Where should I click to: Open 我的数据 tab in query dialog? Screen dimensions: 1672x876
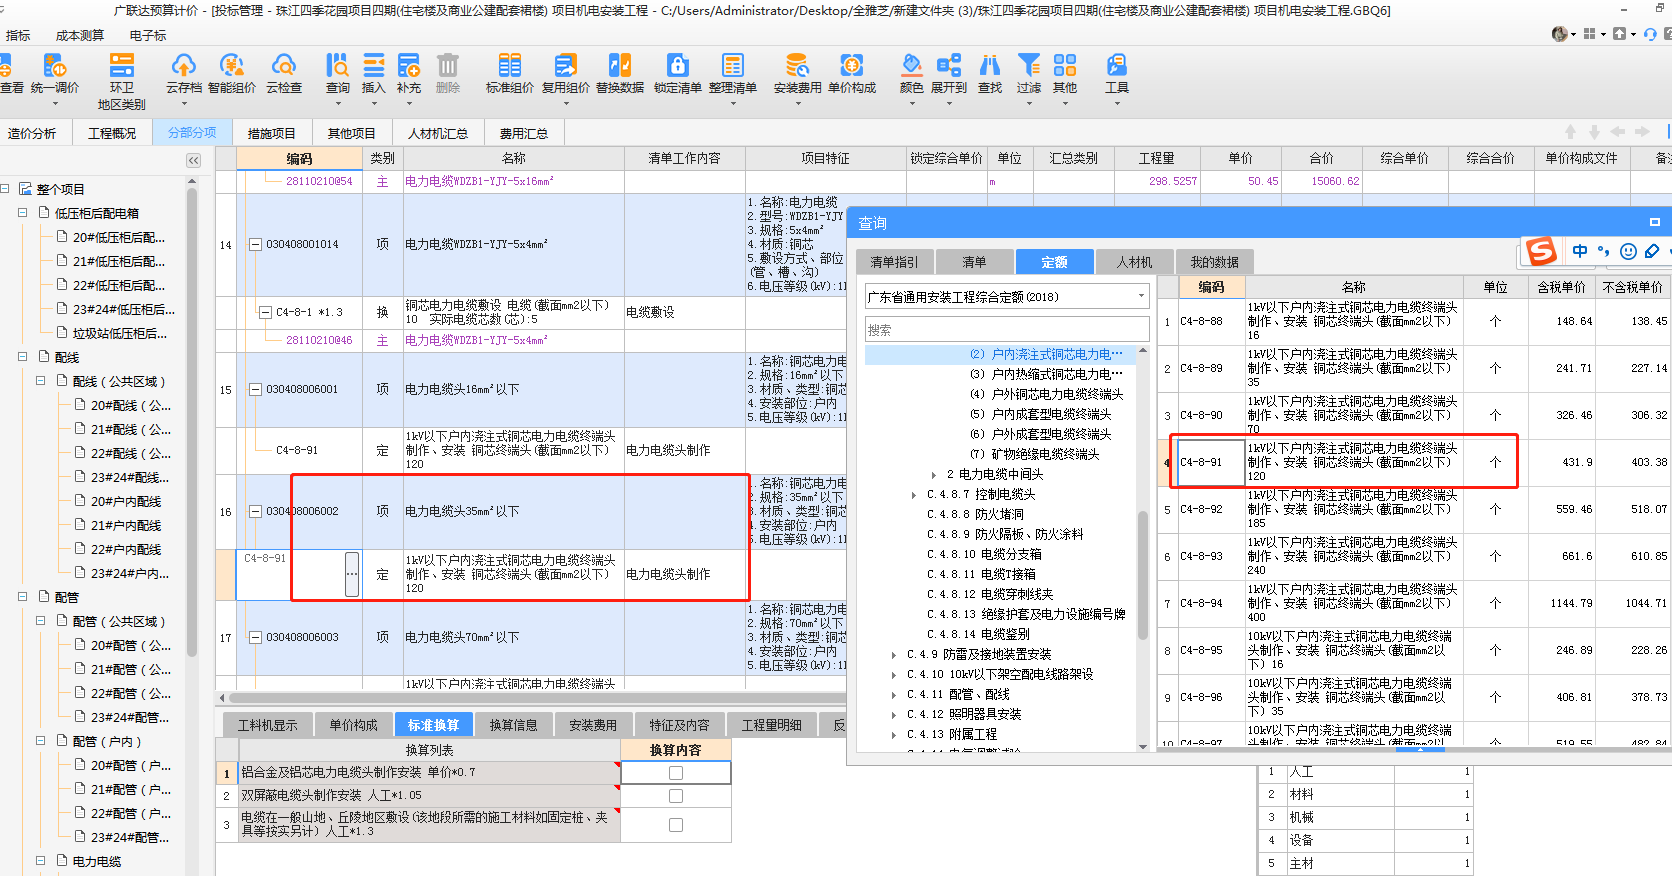pos(1214,262)
